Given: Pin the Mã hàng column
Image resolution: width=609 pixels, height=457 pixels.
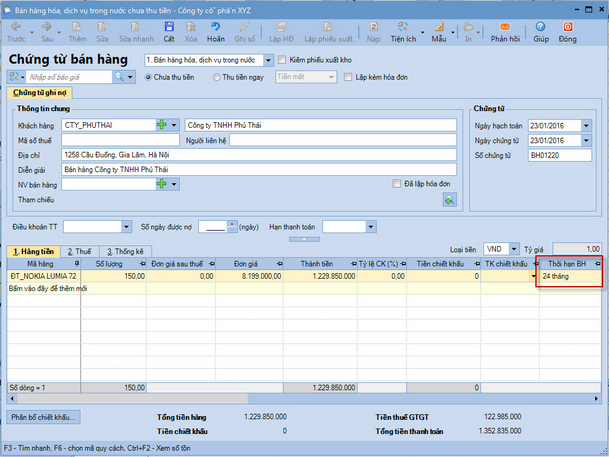Looking at the screenshot, I should pyautogui.click(x=77, y=264).
